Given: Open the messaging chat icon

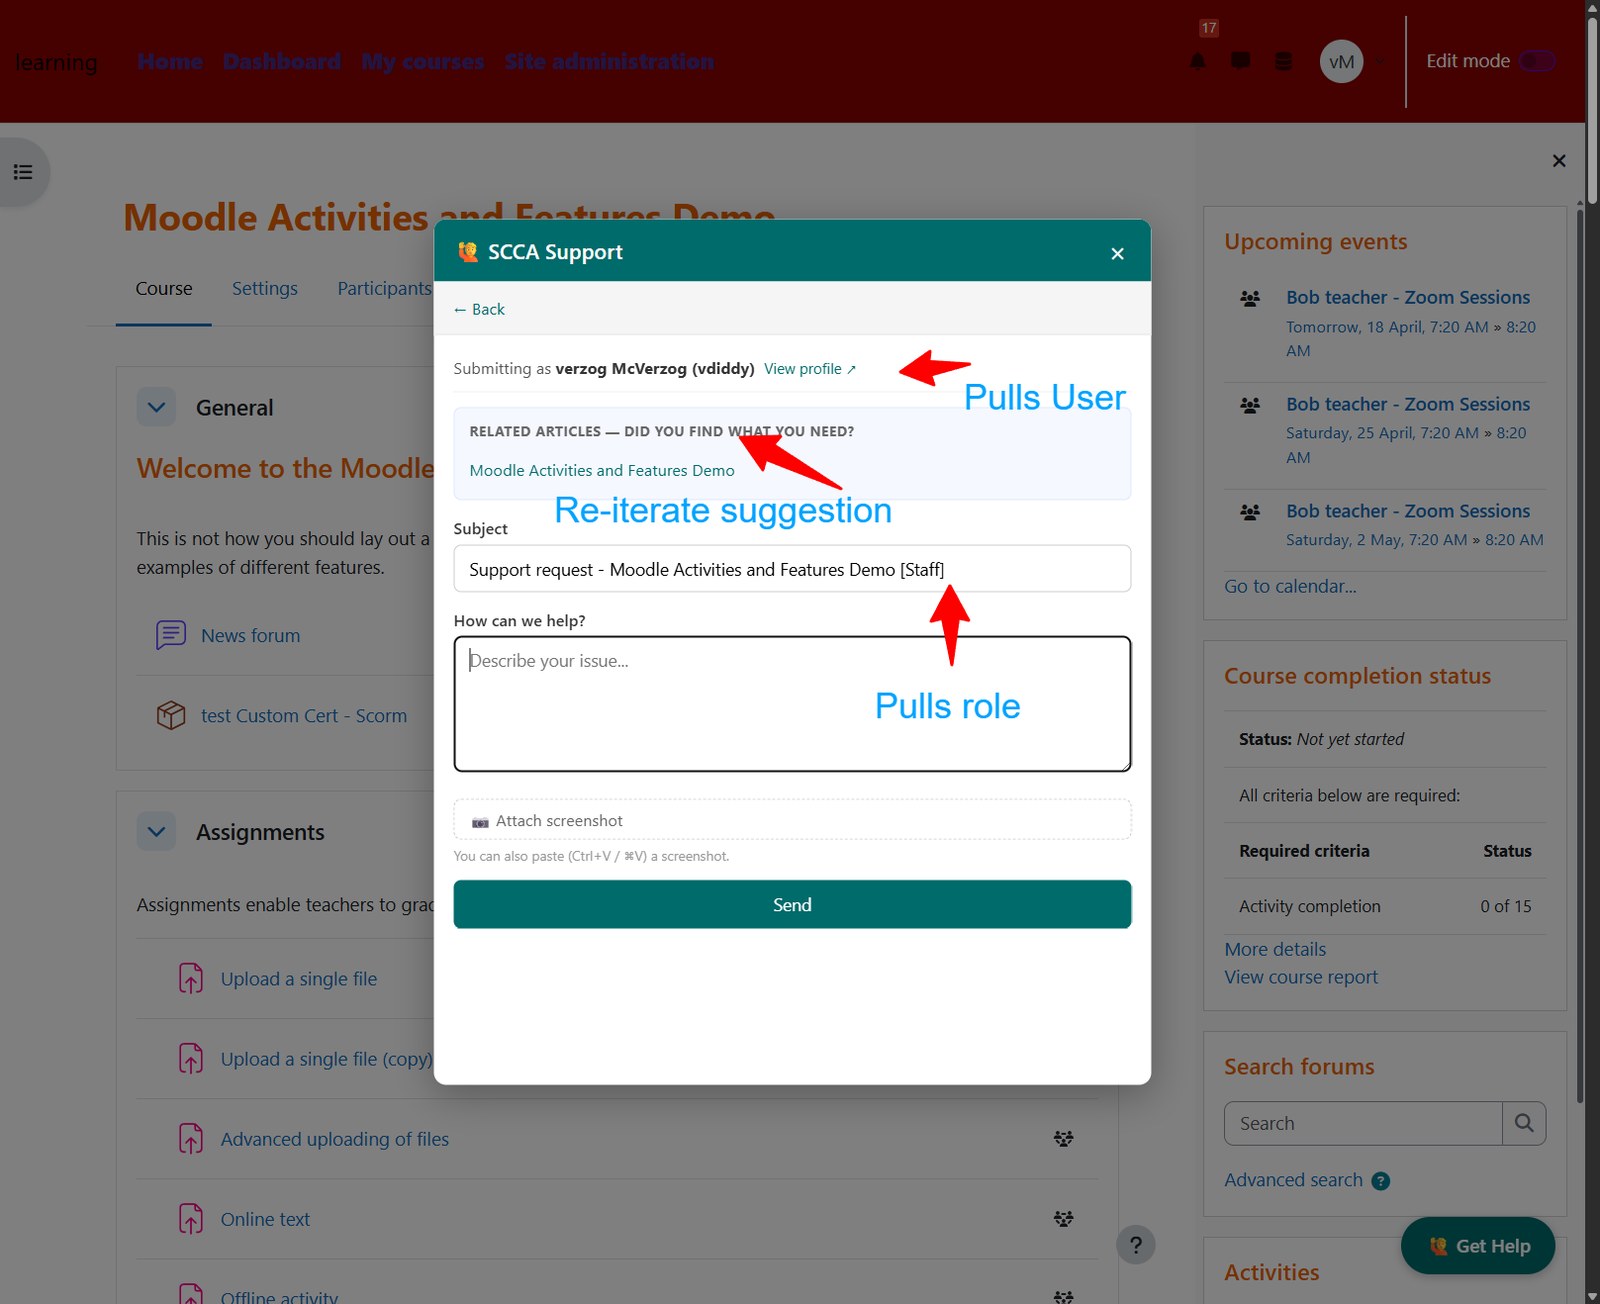Looking at the screenshot, I should coord(1240,61).
